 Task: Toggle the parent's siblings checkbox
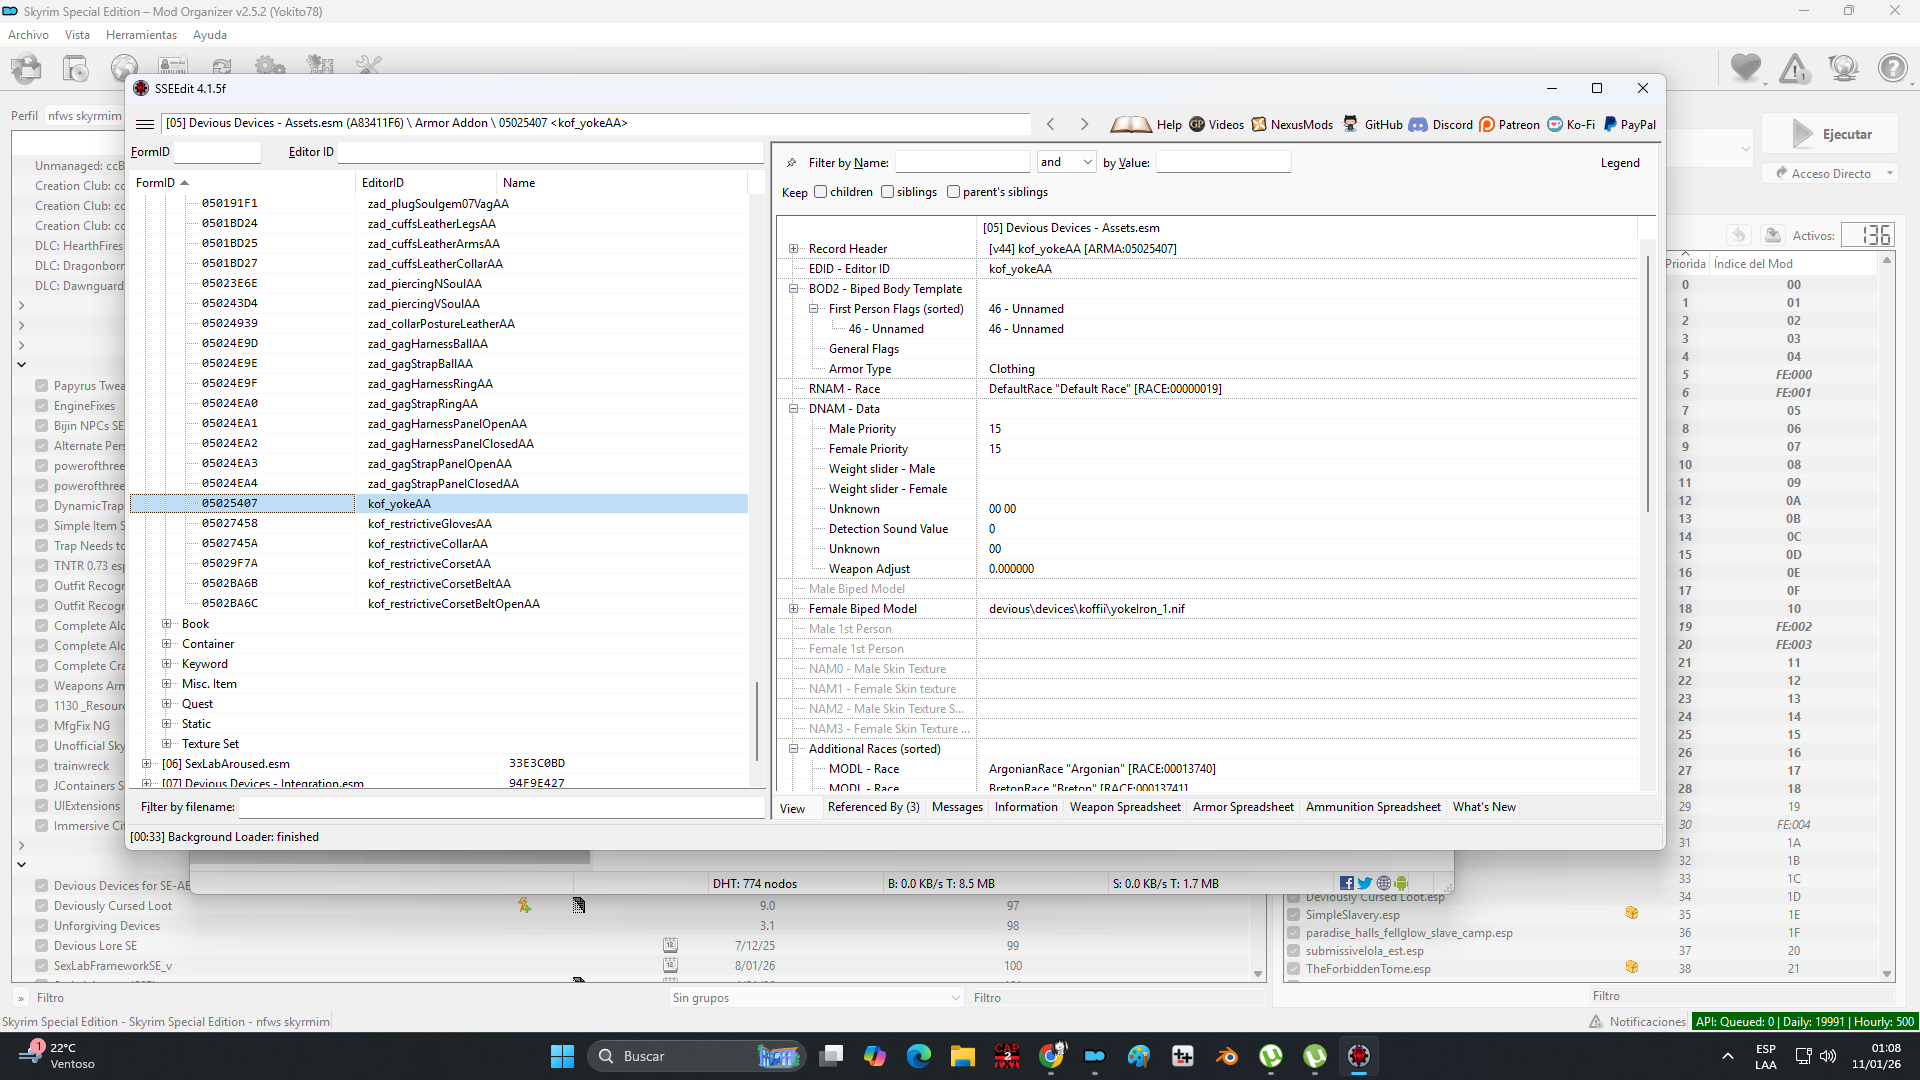click(x=954, y=192)
